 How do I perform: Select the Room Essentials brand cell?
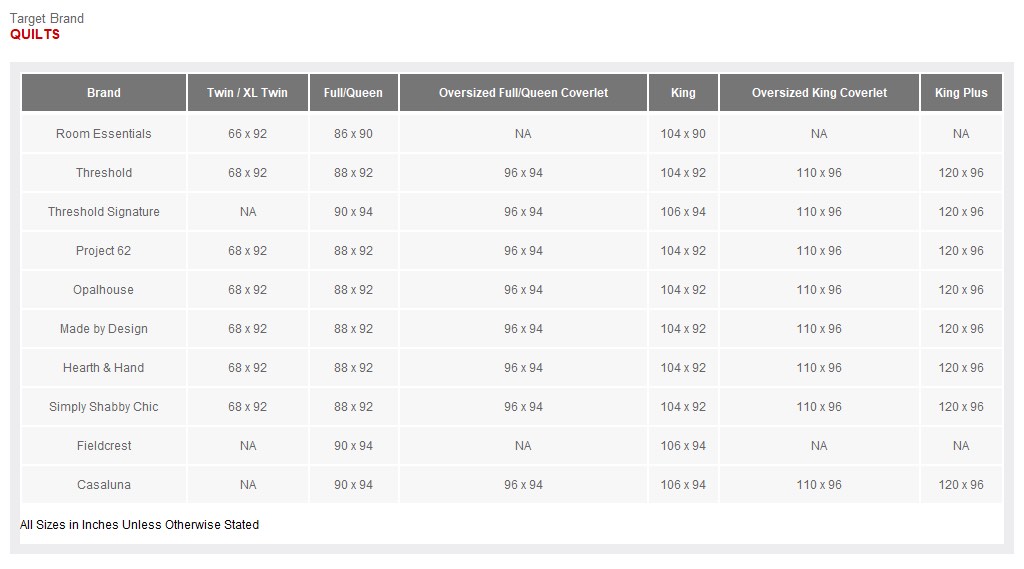(x=104, y=134)
